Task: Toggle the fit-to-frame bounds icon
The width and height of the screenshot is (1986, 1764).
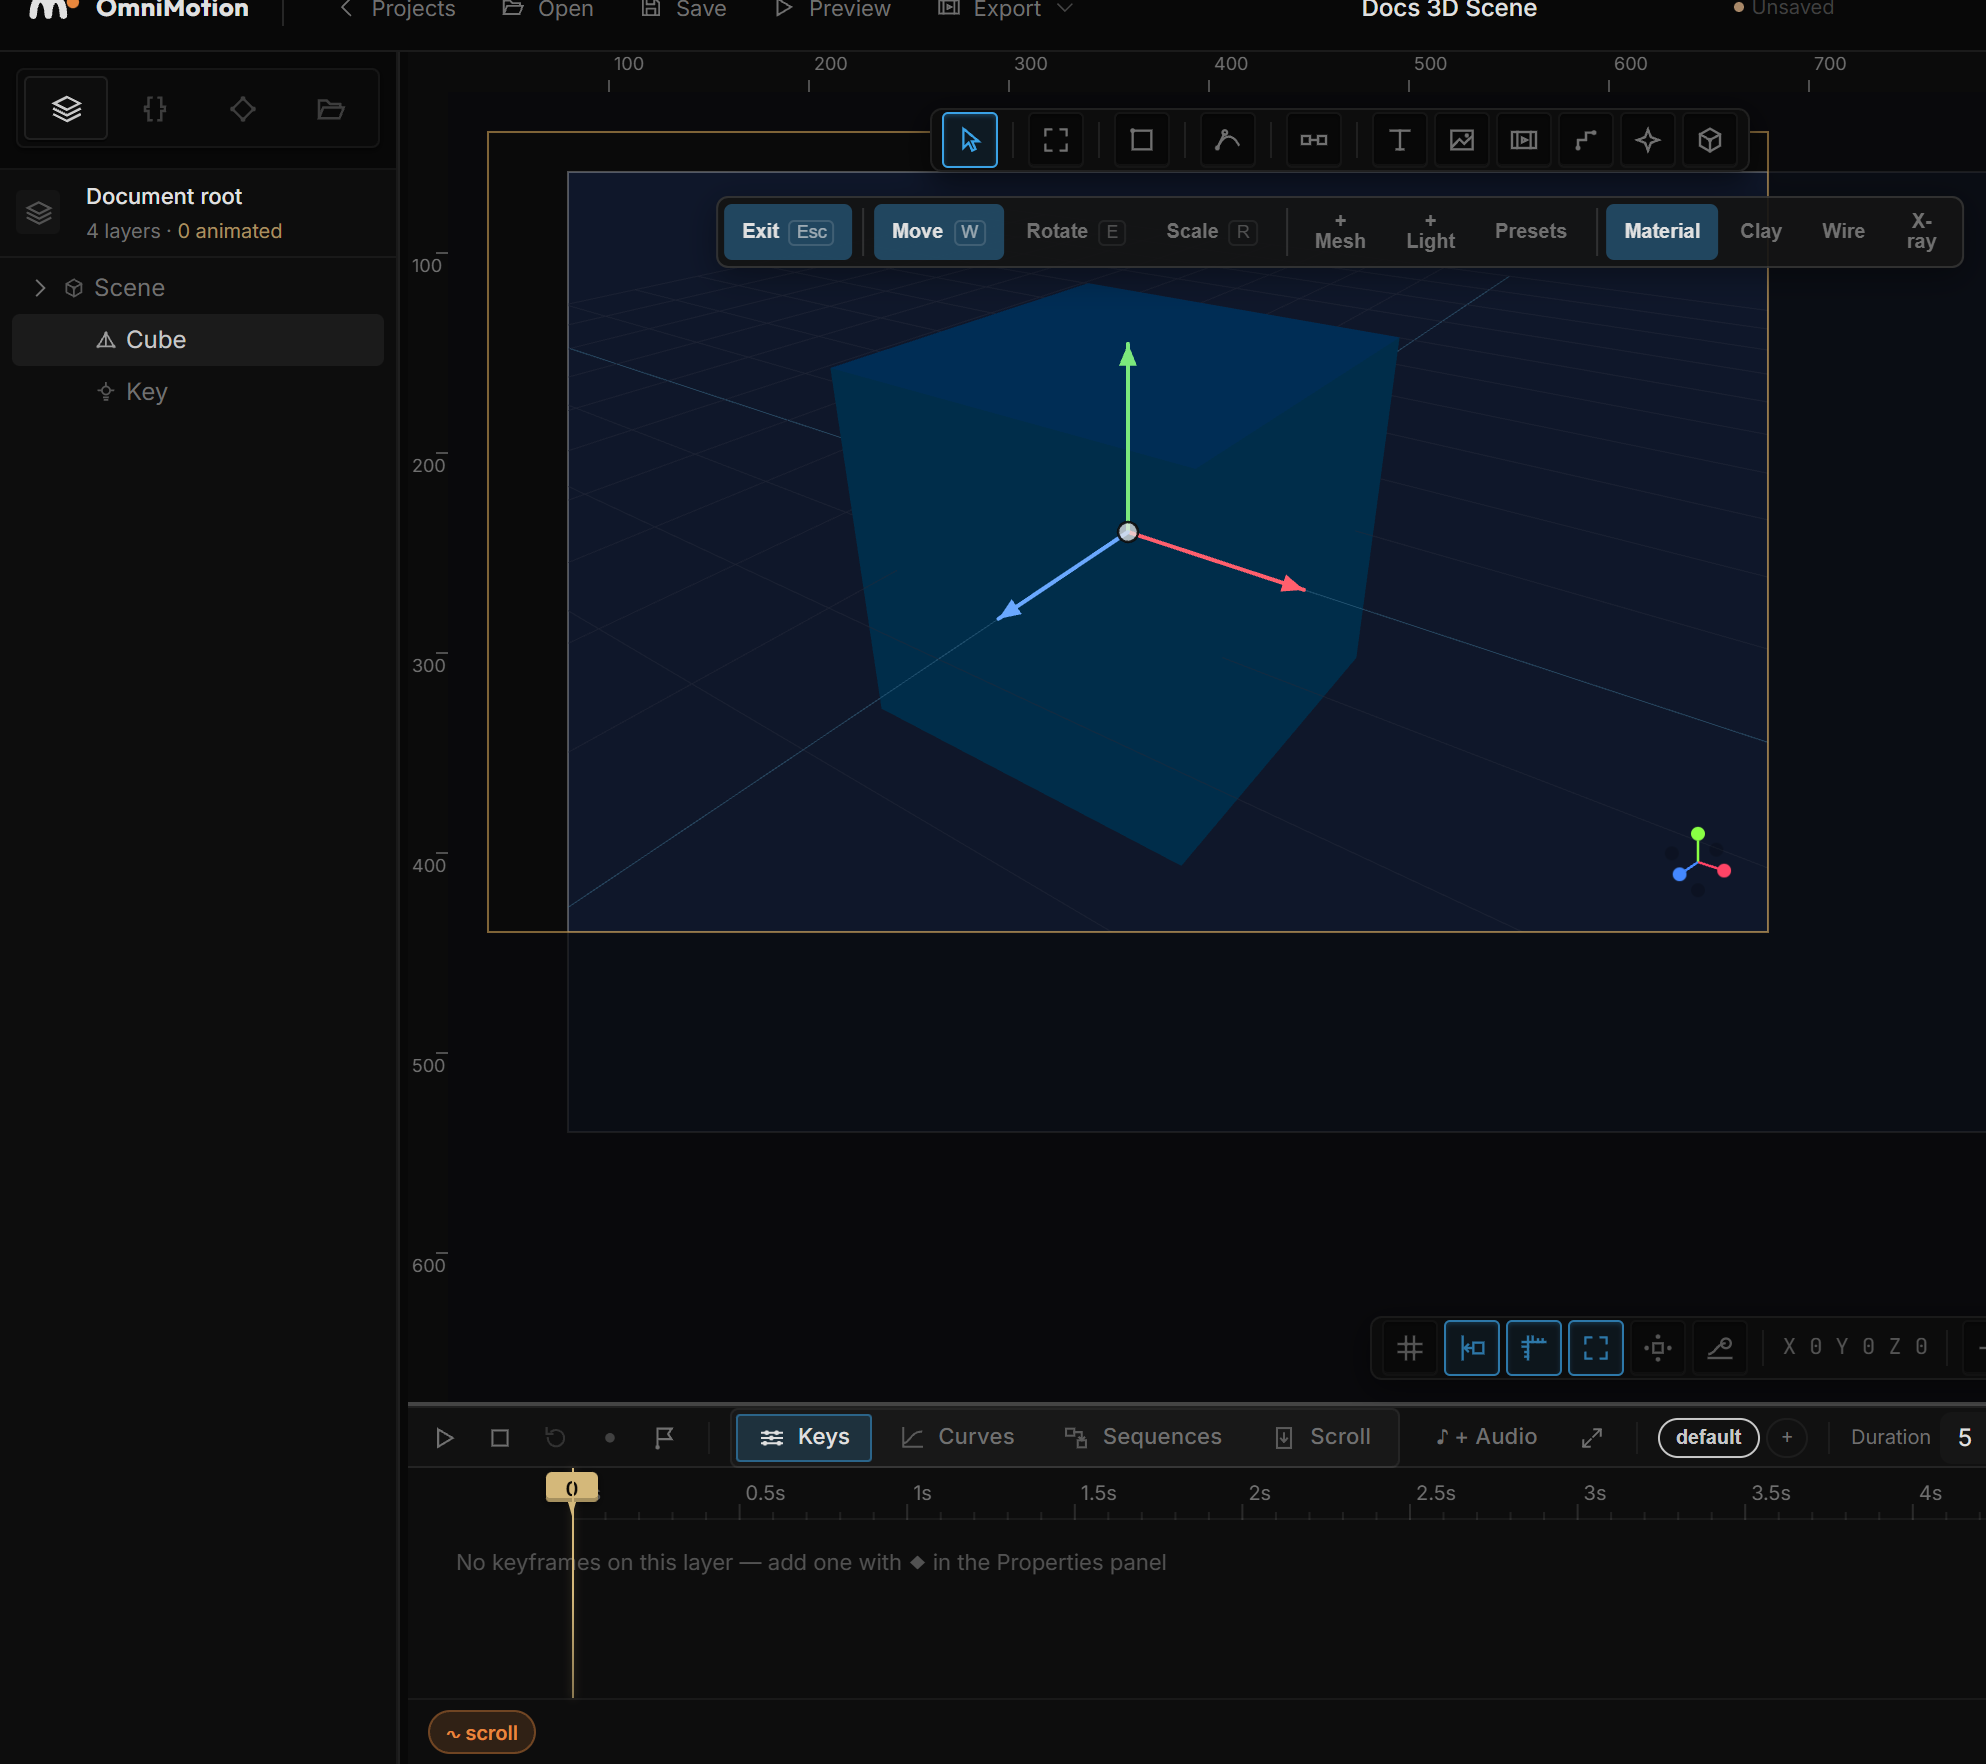Action: click(1595, 1348)
